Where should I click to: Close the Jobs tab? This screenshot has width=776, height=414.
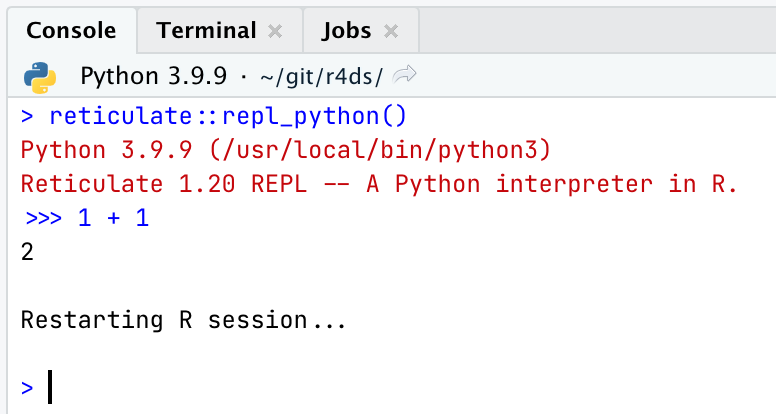point(390,32)
